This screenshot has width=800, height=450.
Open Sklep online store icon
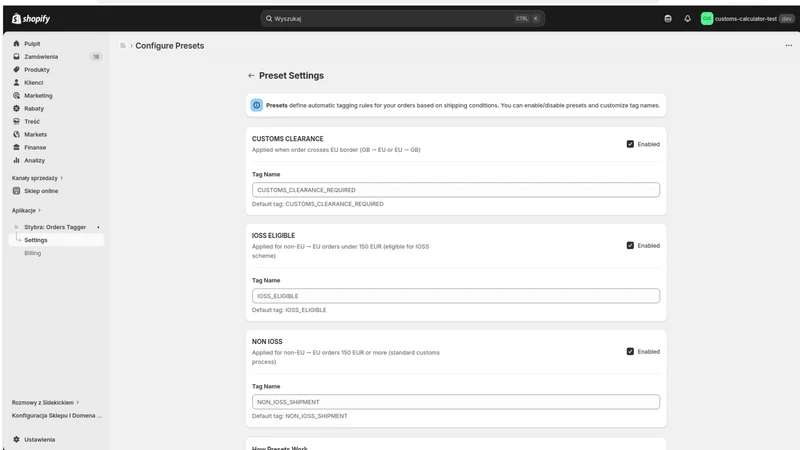pyautogui.click(x=16, y=191)
